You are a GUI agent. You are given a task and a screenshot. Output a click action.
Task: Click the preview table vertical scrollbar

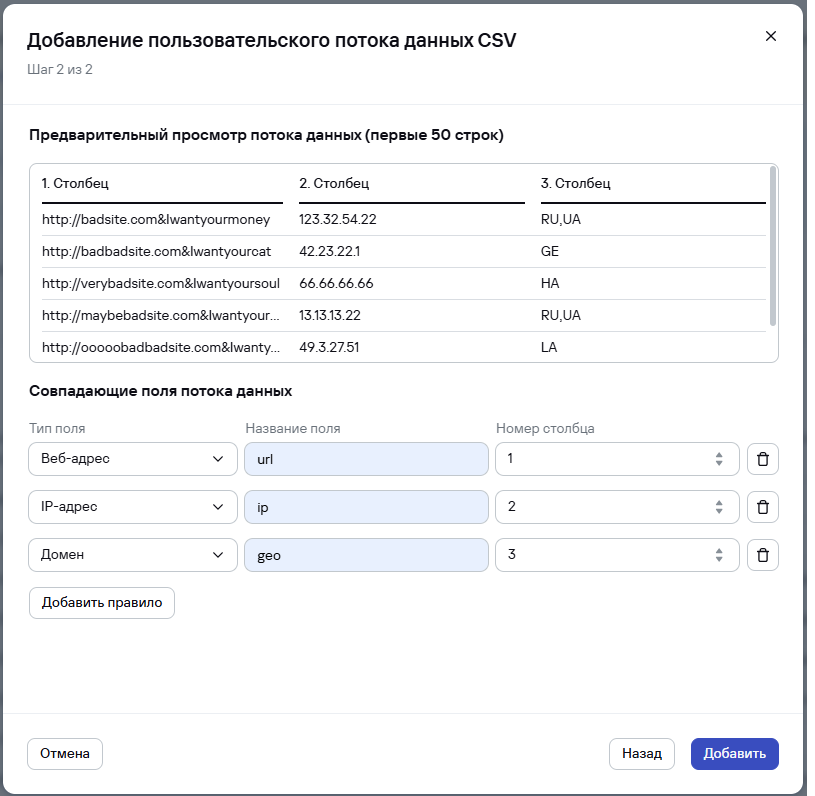[x=773, y=246]
